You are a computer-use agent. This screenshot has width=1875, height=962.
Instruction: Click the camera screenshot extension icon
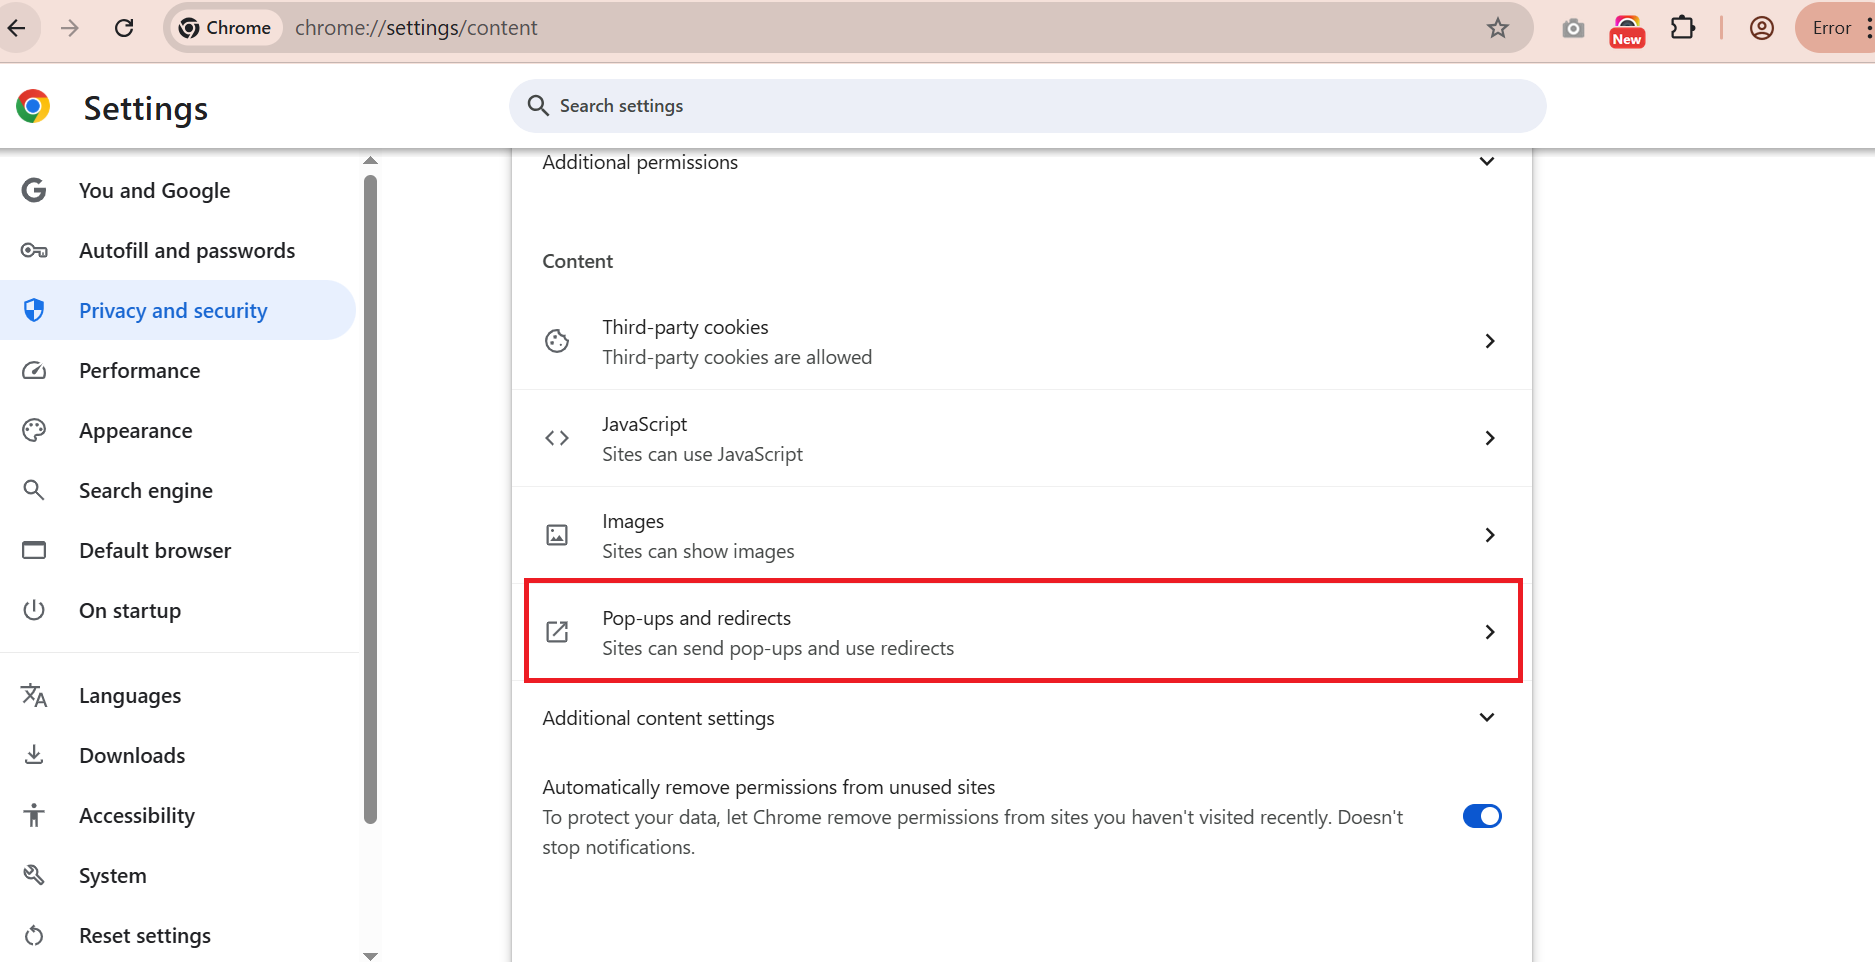tap(1573, 28)
